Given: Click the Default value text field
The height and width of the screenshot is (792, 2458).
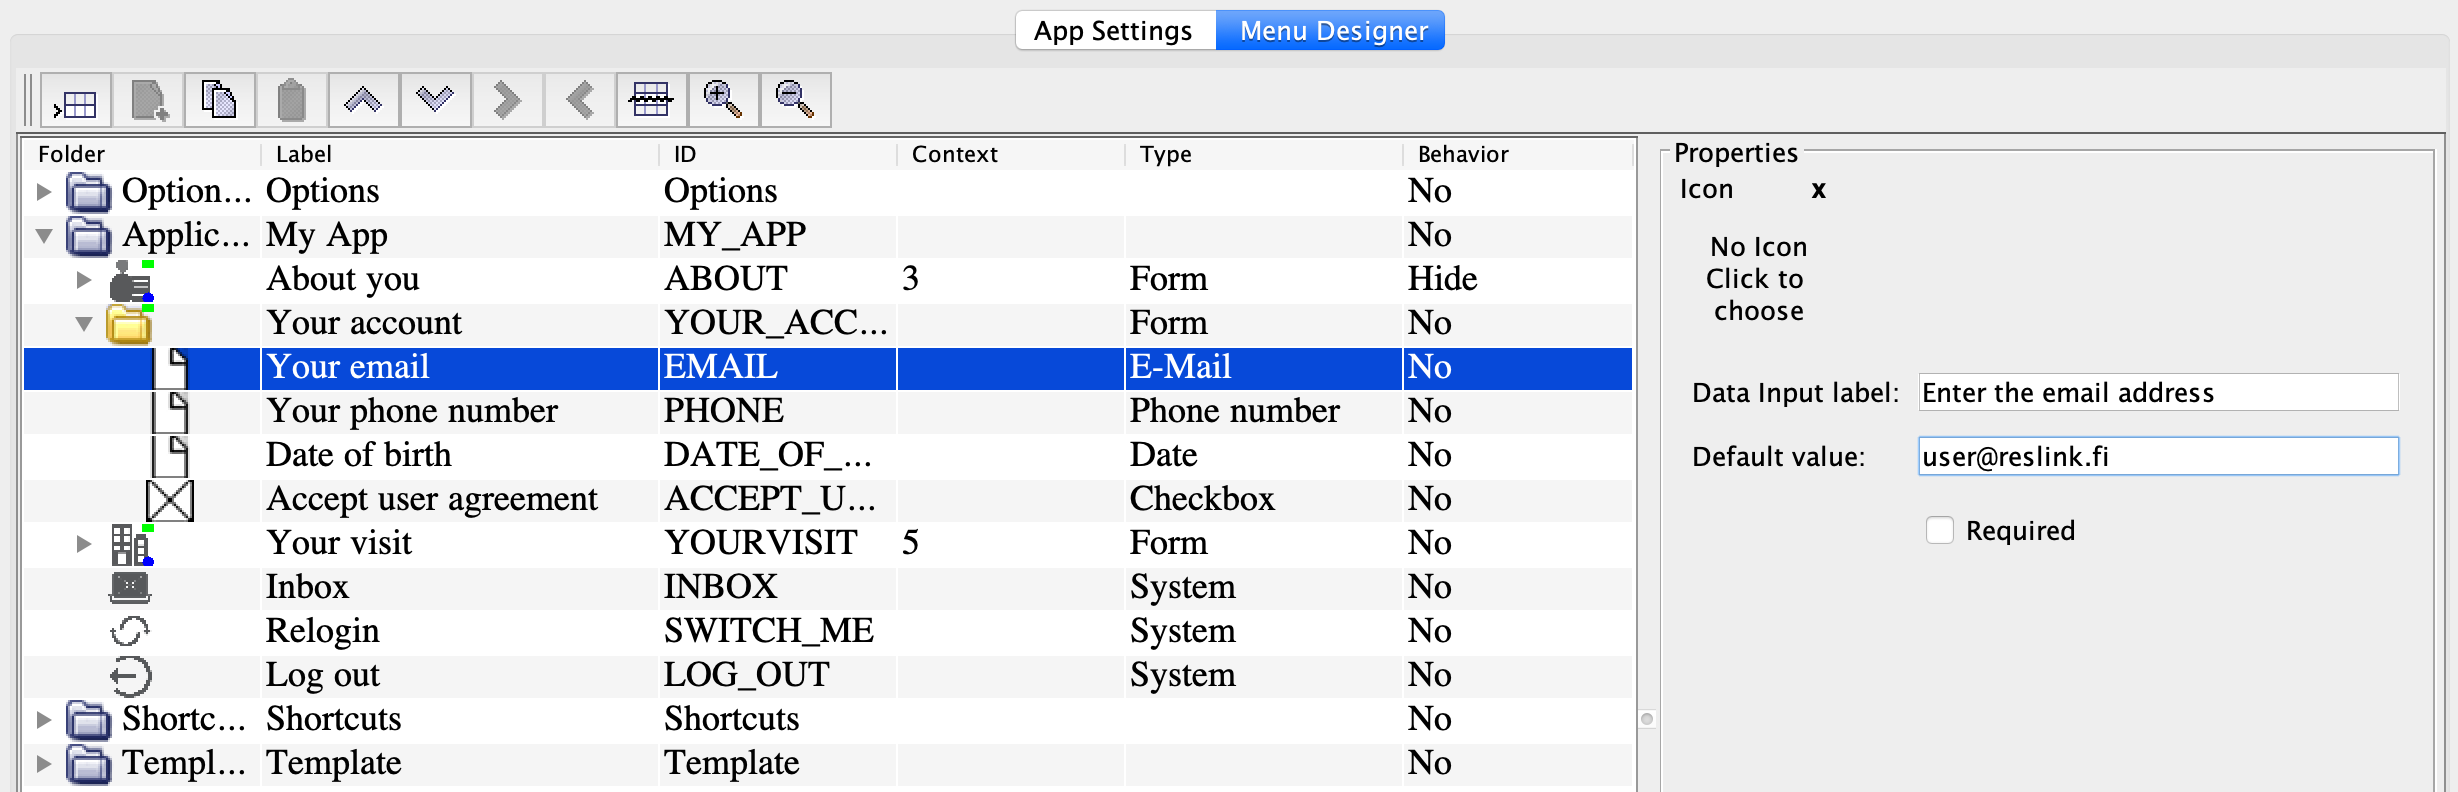Looking at the screenshot, I should tap(2157, 457).
